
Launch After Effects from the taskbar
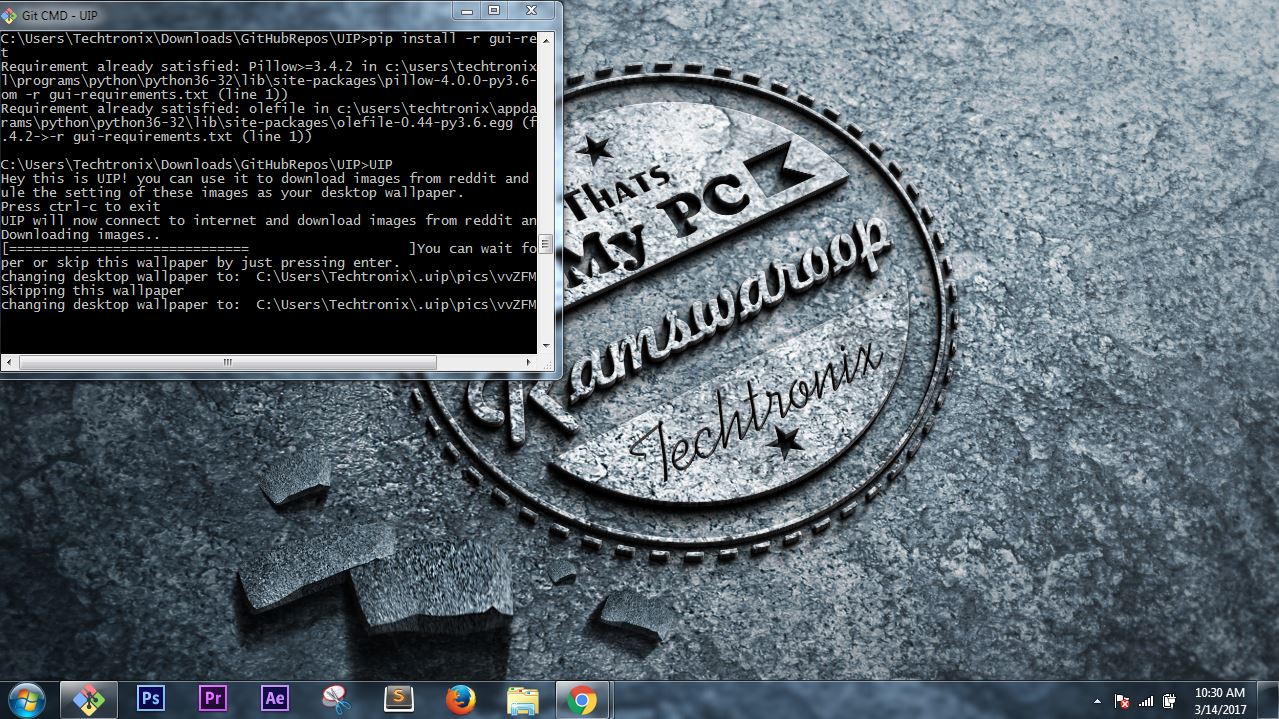(x=275, y=698)
